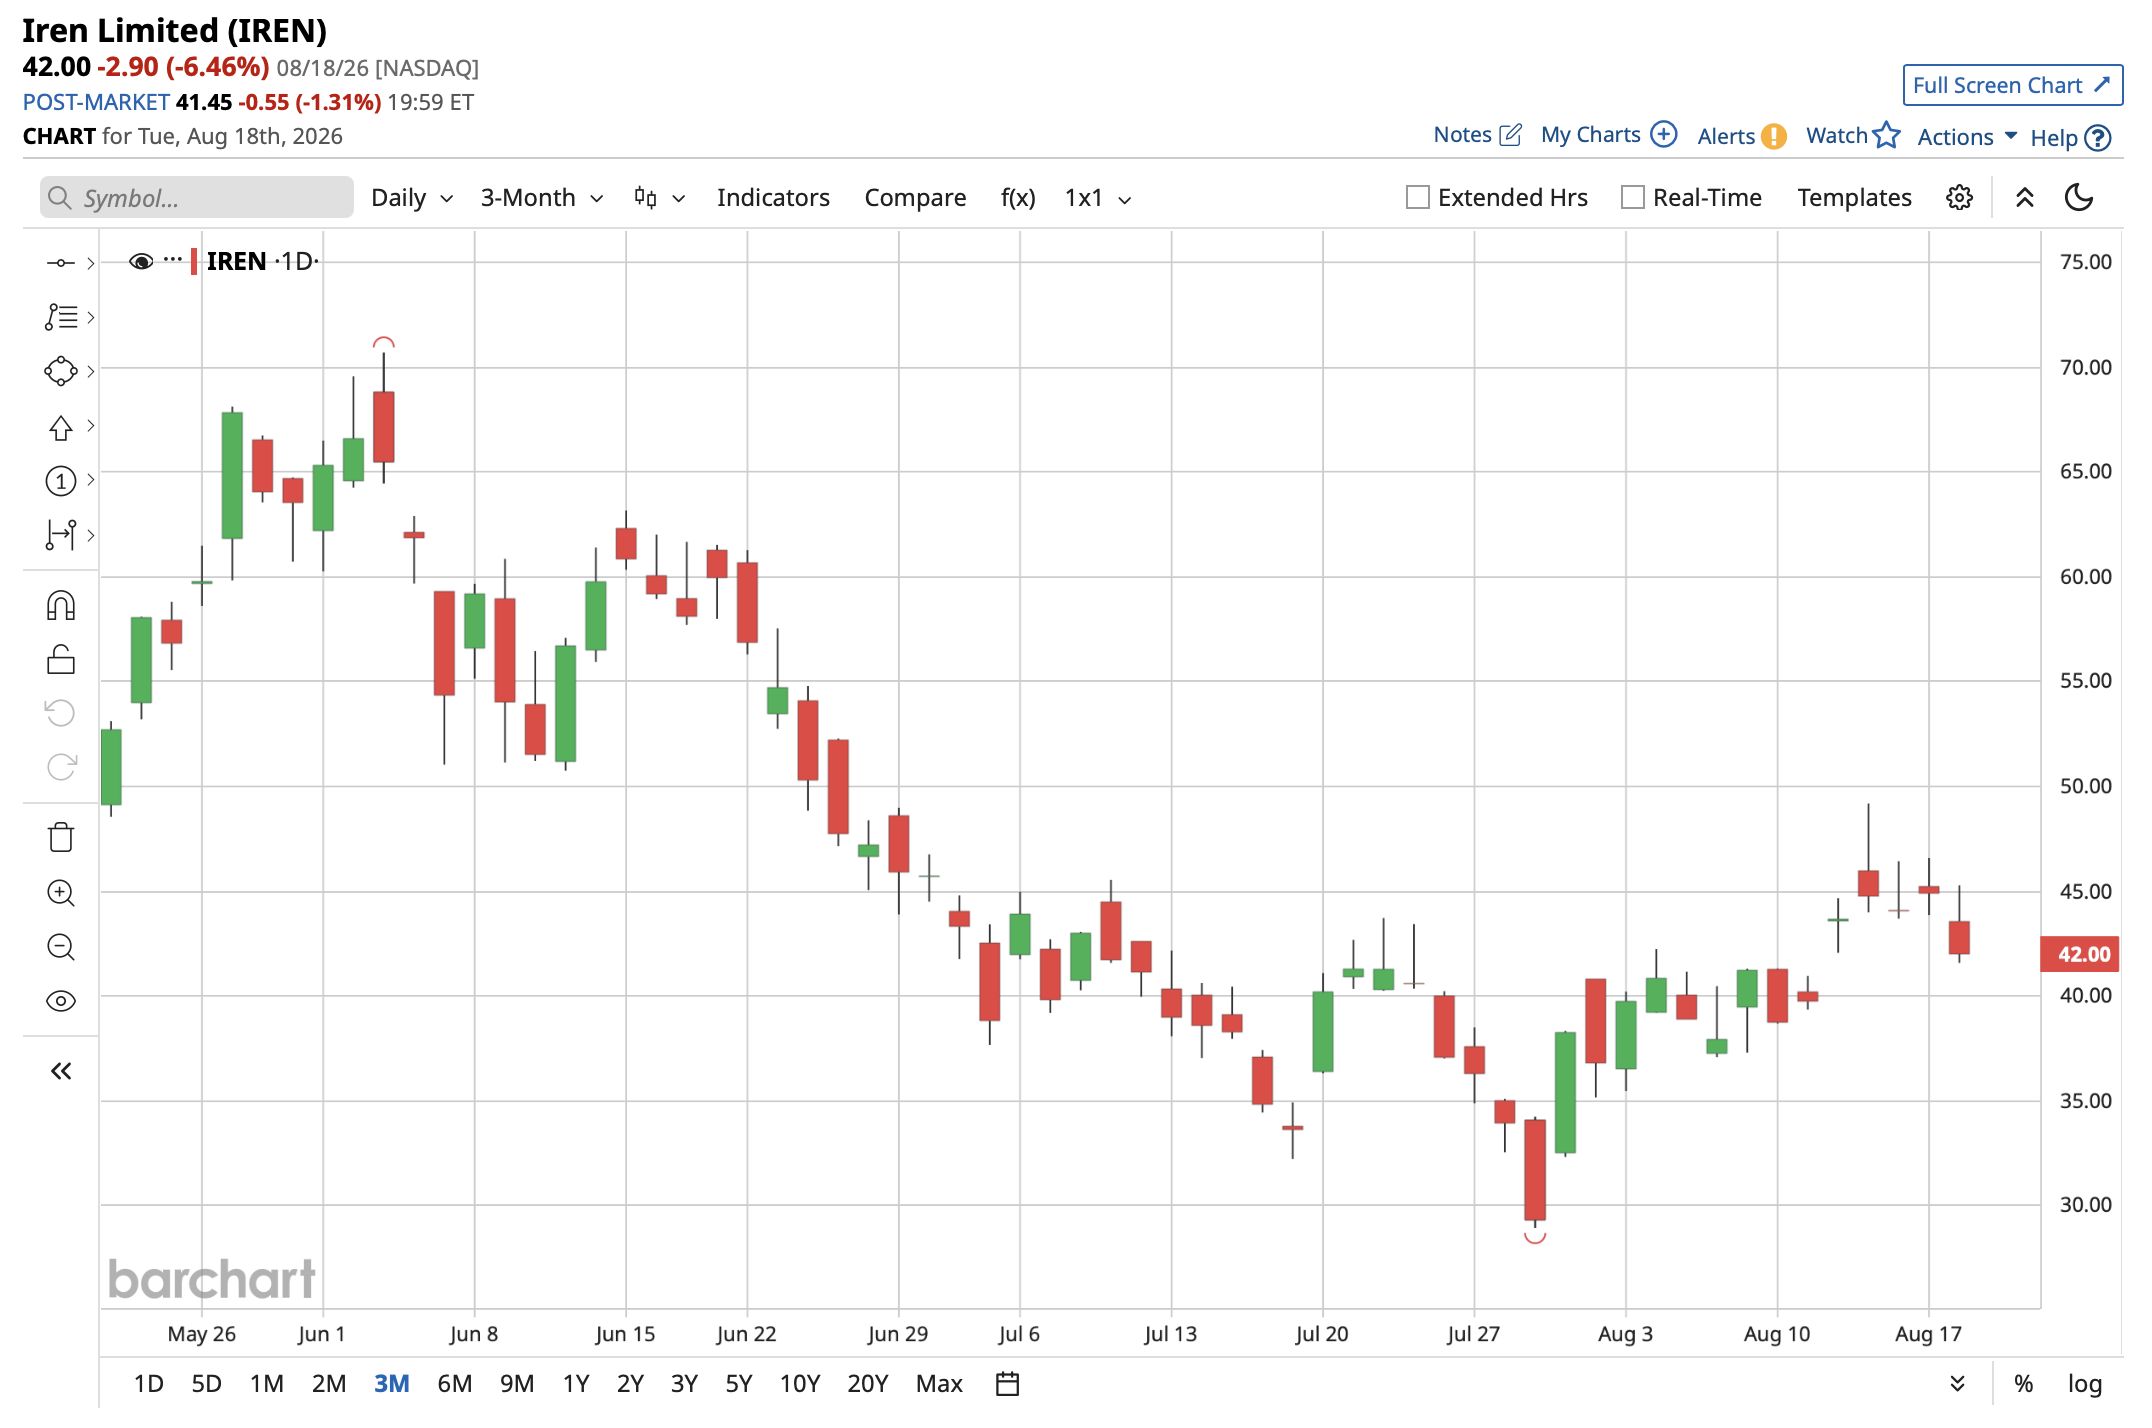2152x1428 pixels.
Task: Expand the Actions dropdown
Action: coord(1967,137)
